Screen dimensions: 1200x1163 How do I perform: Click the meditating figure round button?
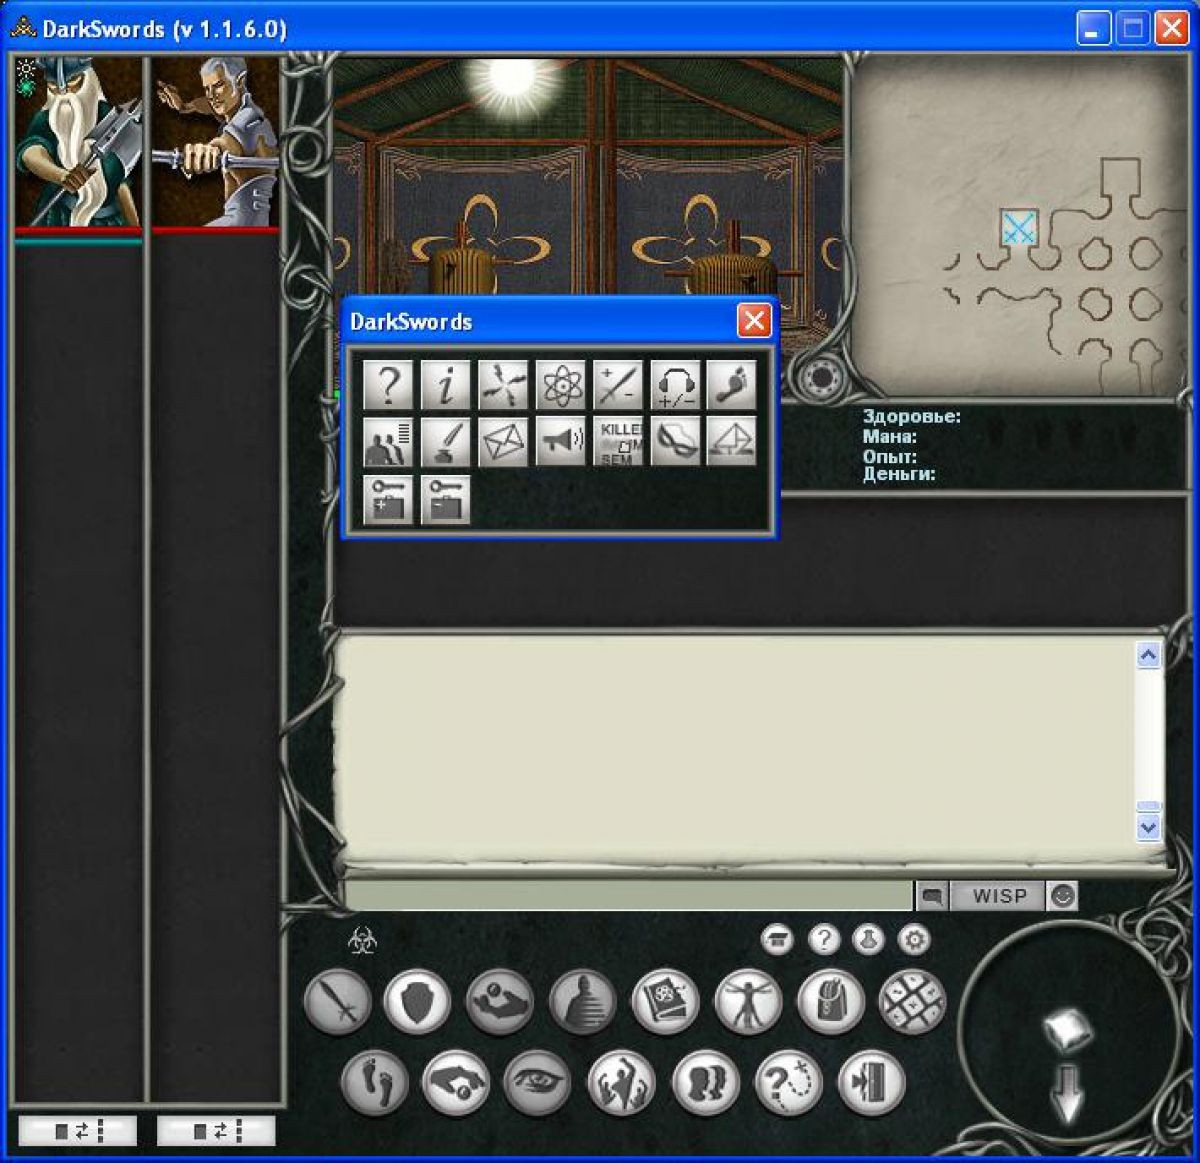(582, 1001)
